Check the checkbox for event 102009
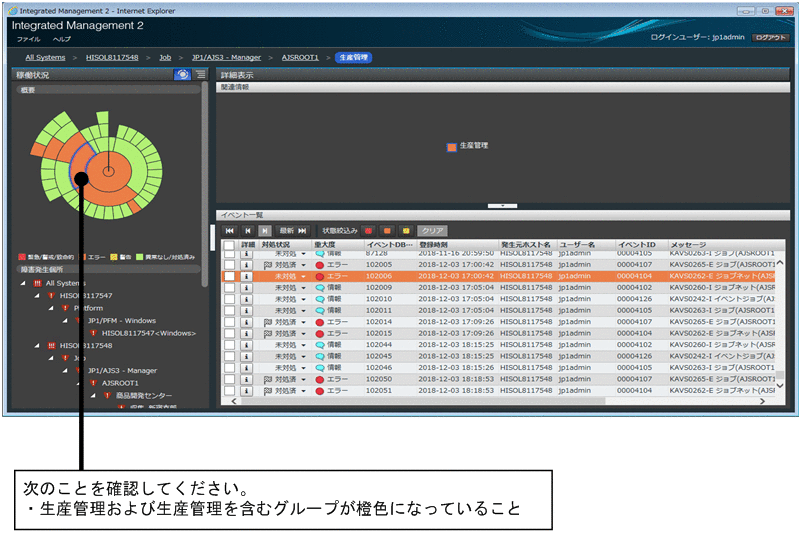The height and width of the screenshot is (533, 803). [229, 288]
